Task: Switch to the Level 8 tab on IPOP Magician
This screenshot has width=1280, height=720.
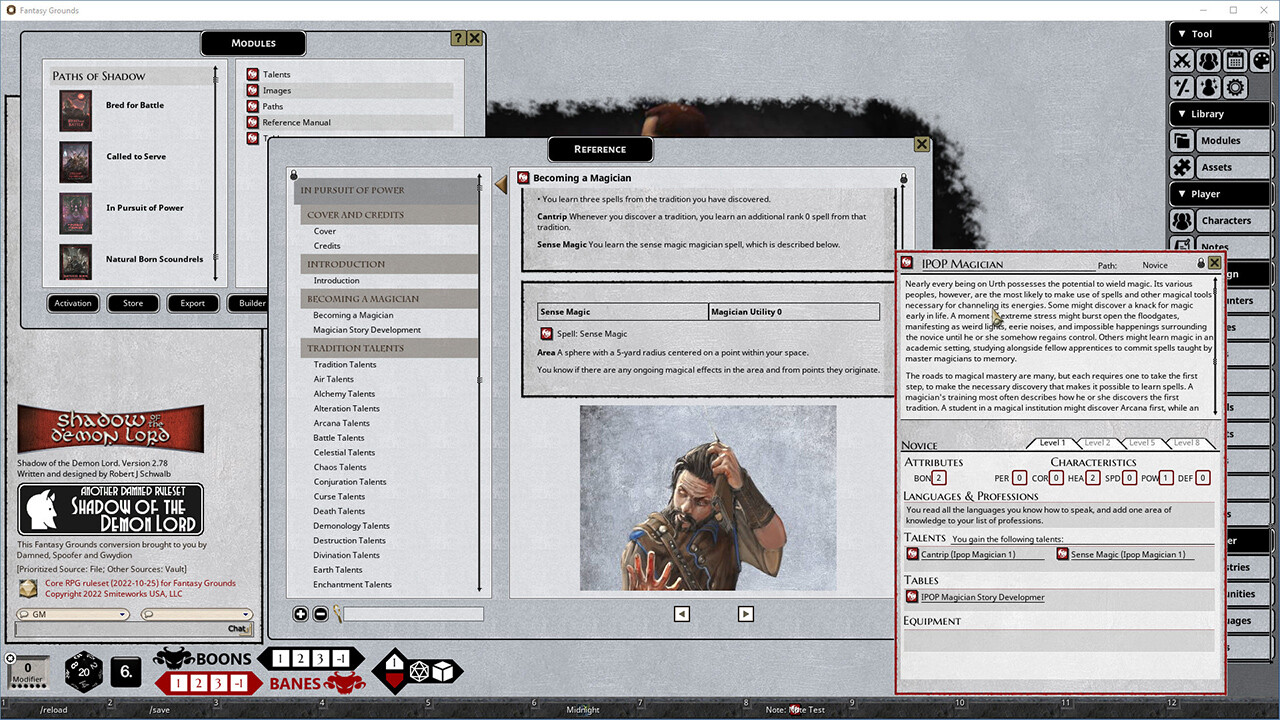Action: point(1187,442)
